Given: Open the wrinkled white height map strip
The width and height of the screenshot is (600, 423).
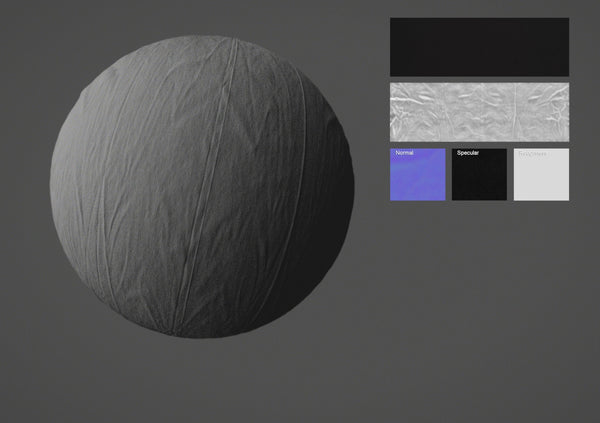Looking at the screenshot, I should click(x=479, y=111).
